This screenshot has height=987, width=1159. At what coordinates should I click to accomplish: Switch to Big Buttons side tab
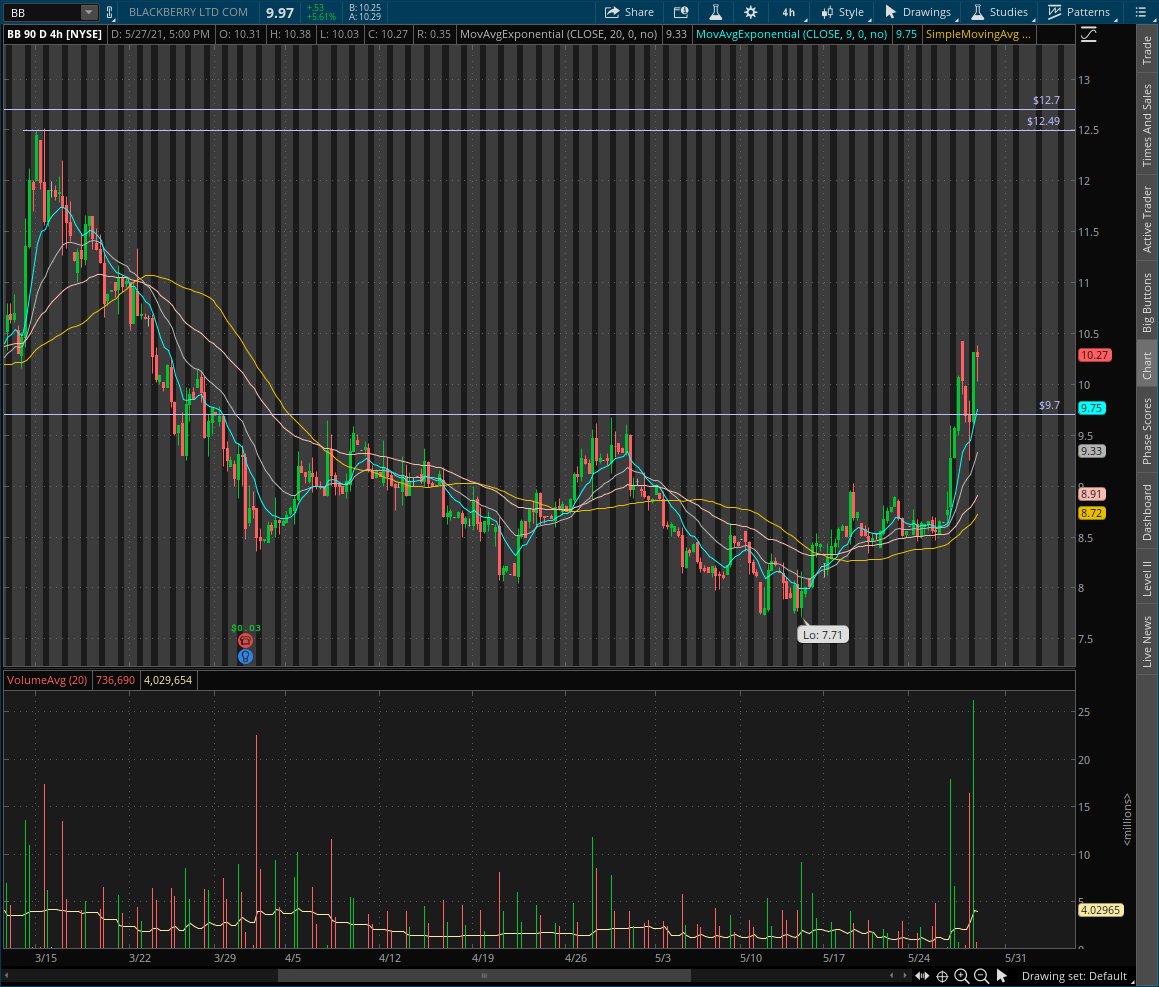tap(1146, 302)
